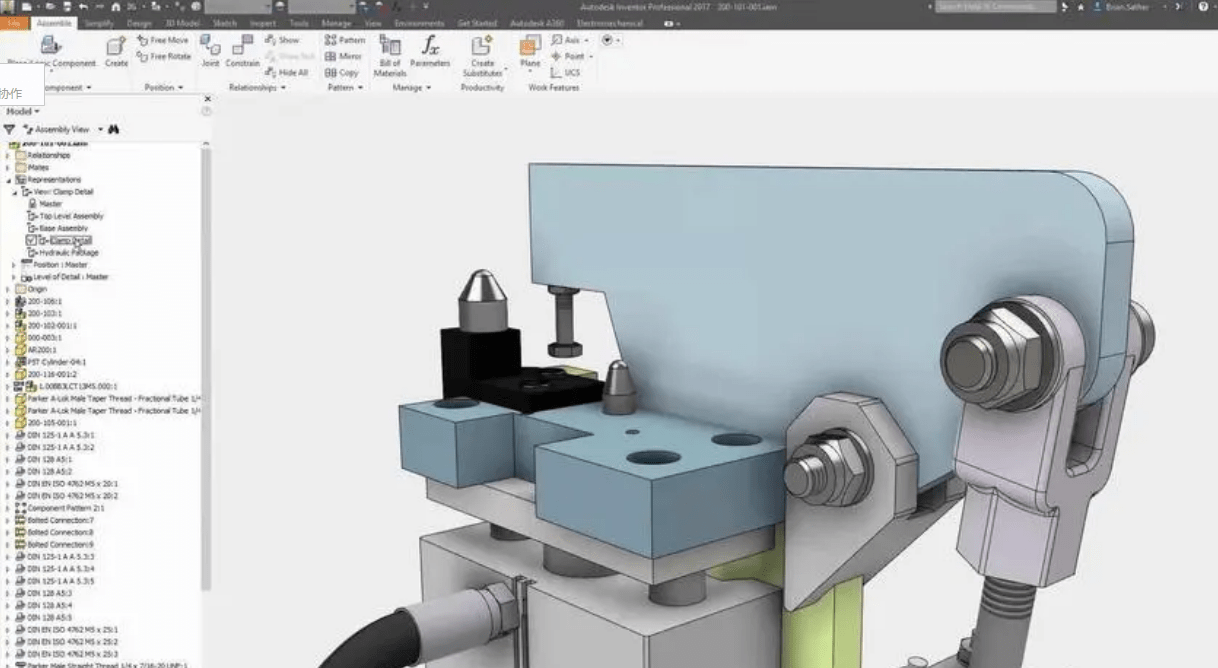Click the funnel filter icon in Model browser
The width and height of the screenshot is (1218, 668).
(10, 129)
